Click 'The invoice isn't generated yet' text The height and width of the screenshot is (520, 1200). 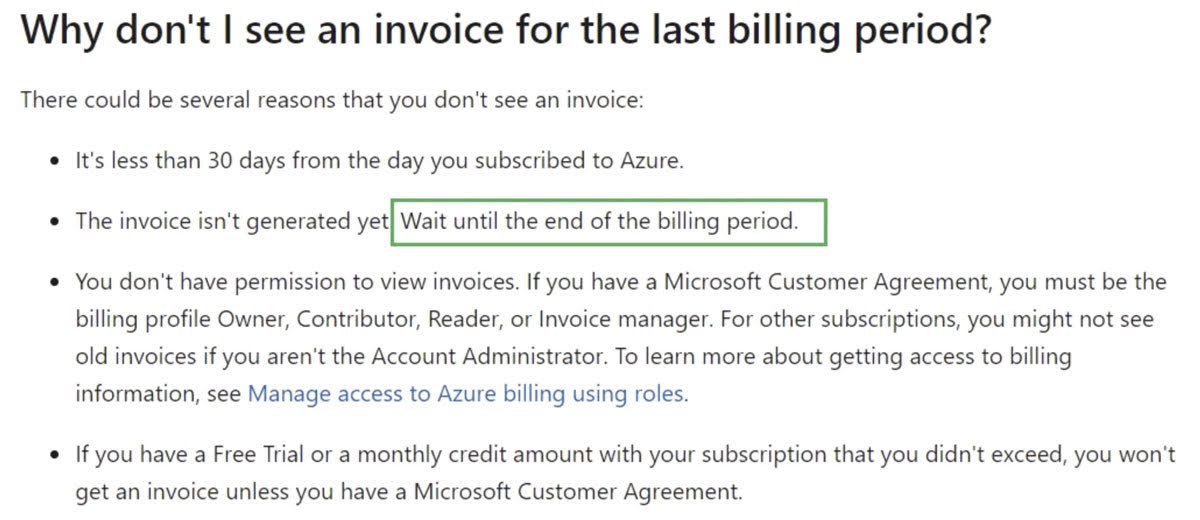pyautogui.click(x=232, y=221)
